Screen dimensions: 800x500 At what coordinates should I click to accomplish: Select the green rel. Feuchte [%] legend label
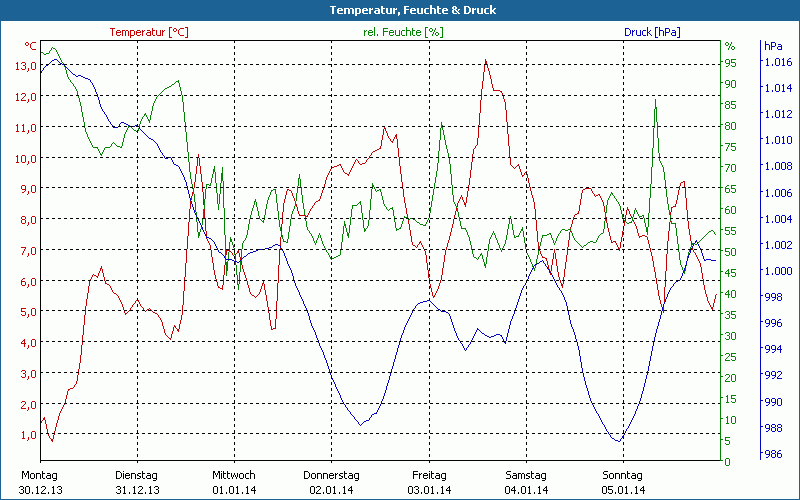[403, 32]
